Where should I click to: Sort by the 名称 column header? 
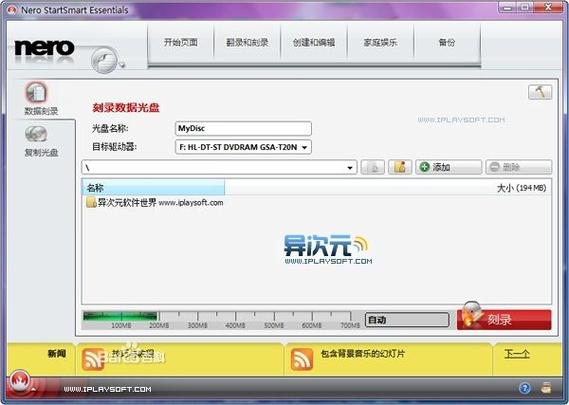[x=153, y=188]
